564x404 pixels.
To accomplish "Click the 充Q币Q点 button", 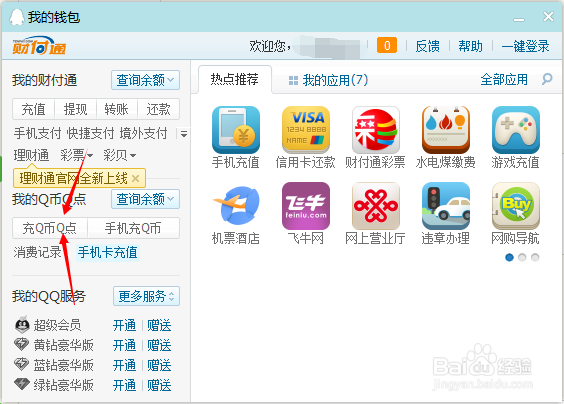I will point(50,228).
